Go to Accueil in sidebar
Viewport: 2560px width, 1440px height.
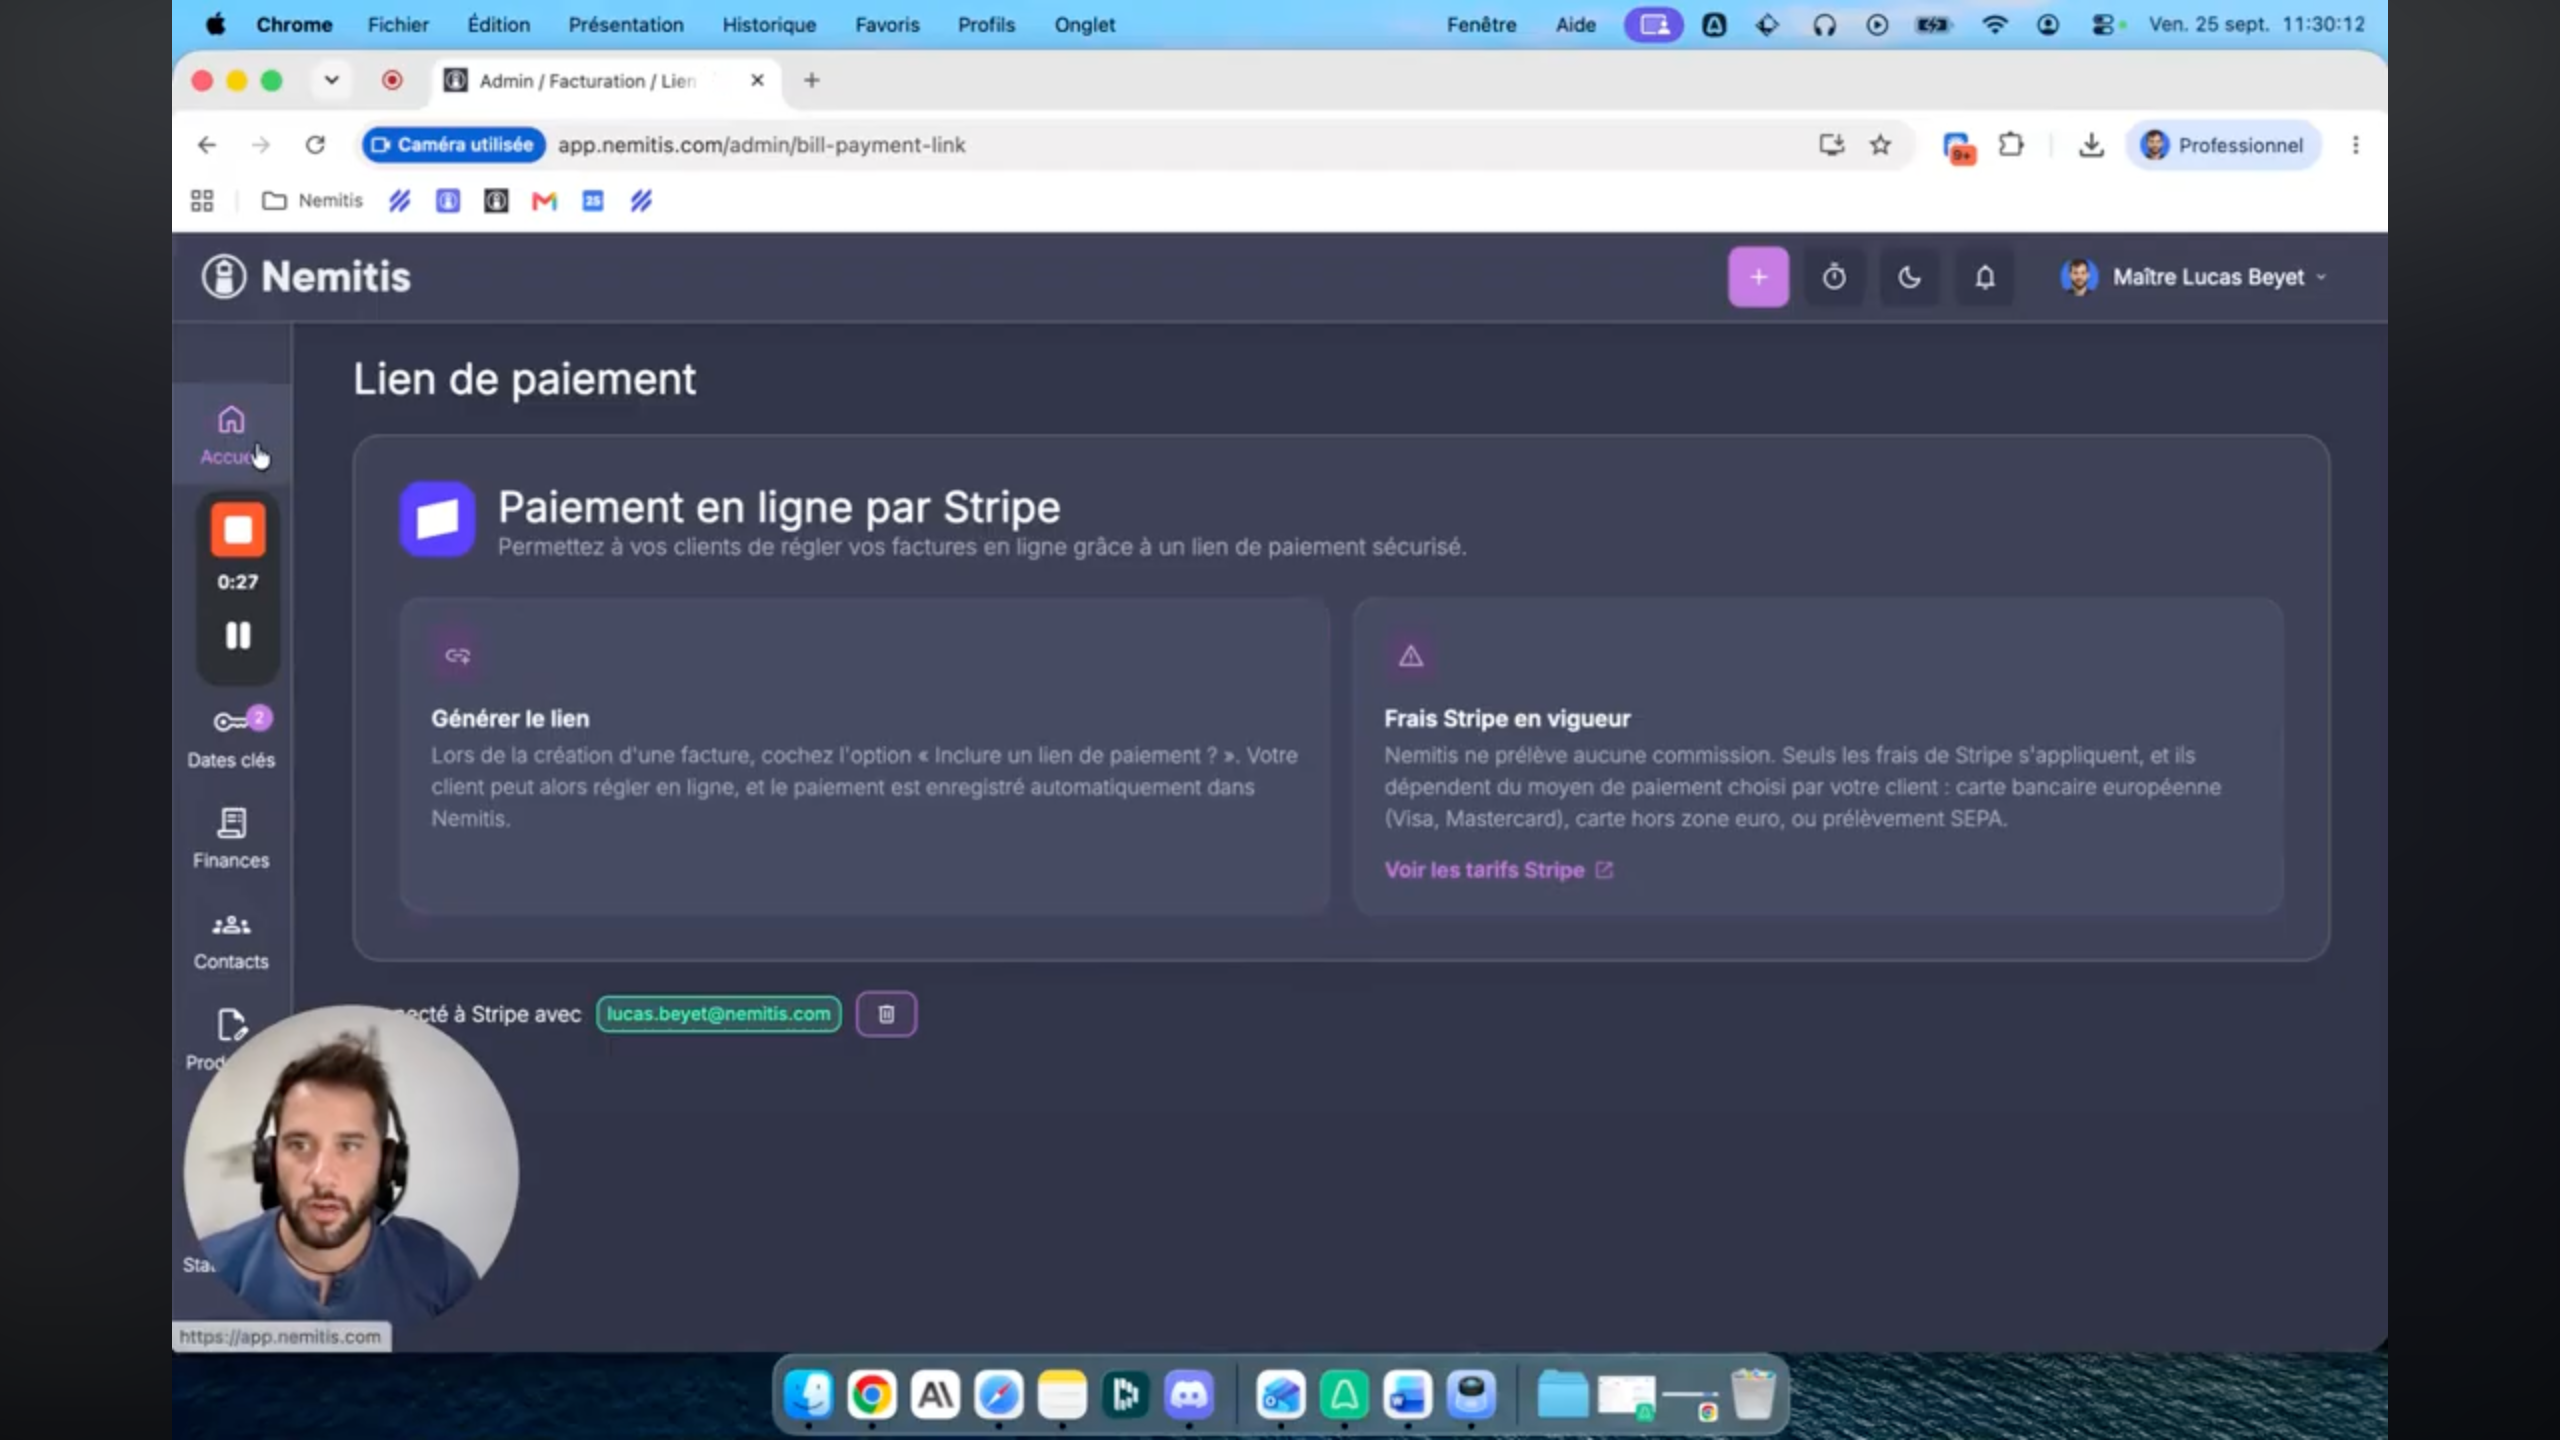[x=231, y=435]
